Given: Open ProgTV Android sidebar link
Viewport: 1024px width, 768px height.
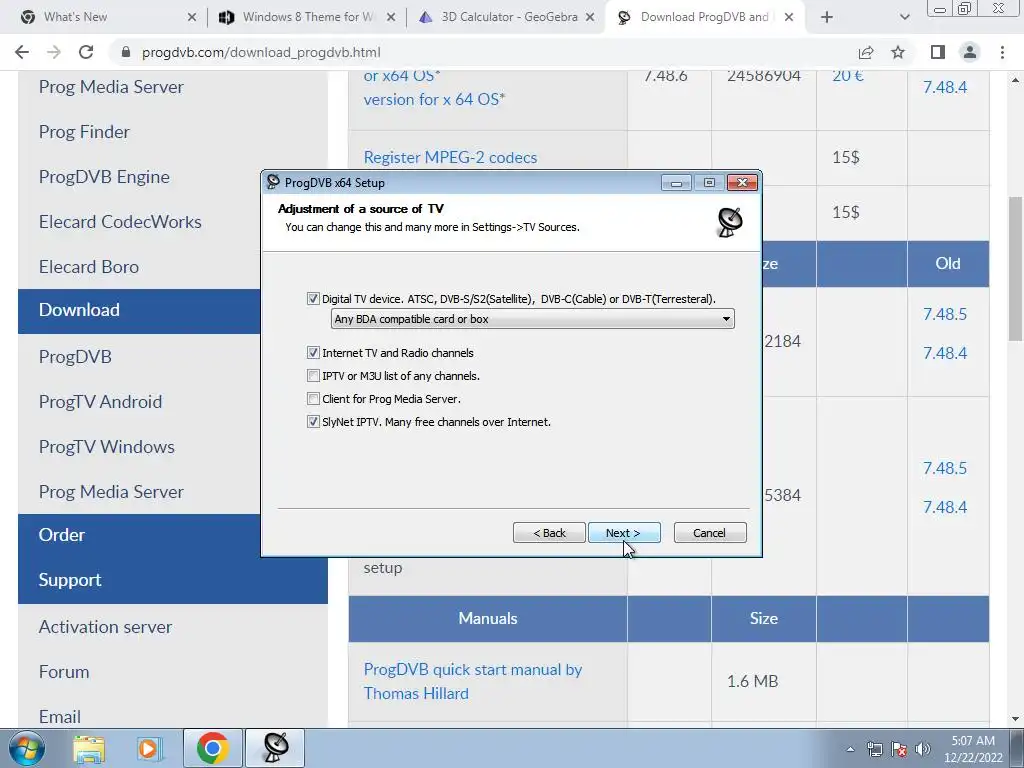Looking at the screenshot, I should point(100,402).
